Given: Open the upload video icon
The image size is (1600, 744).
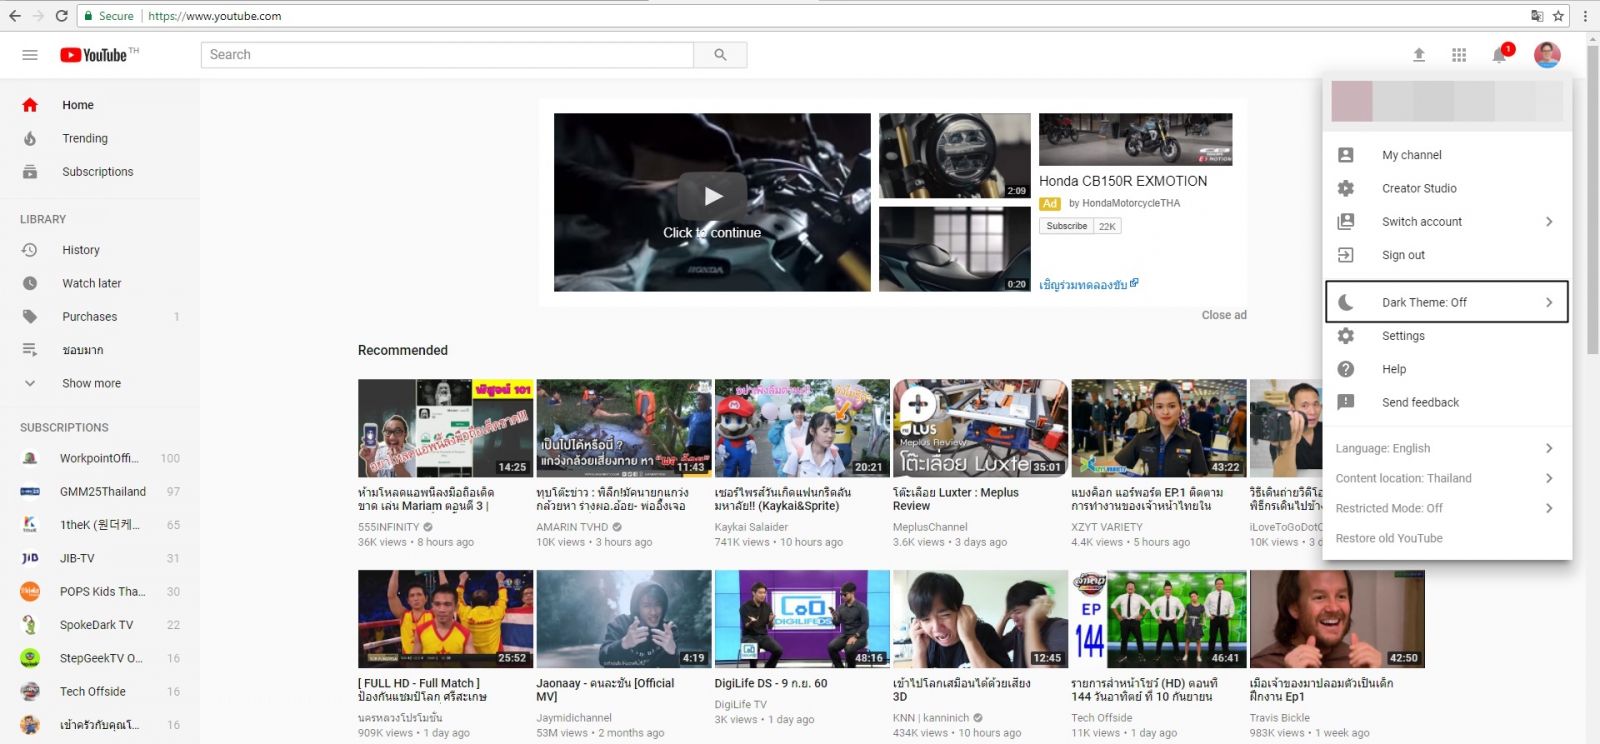Looking at the screenshot, I should click(x=1419, y=55).
